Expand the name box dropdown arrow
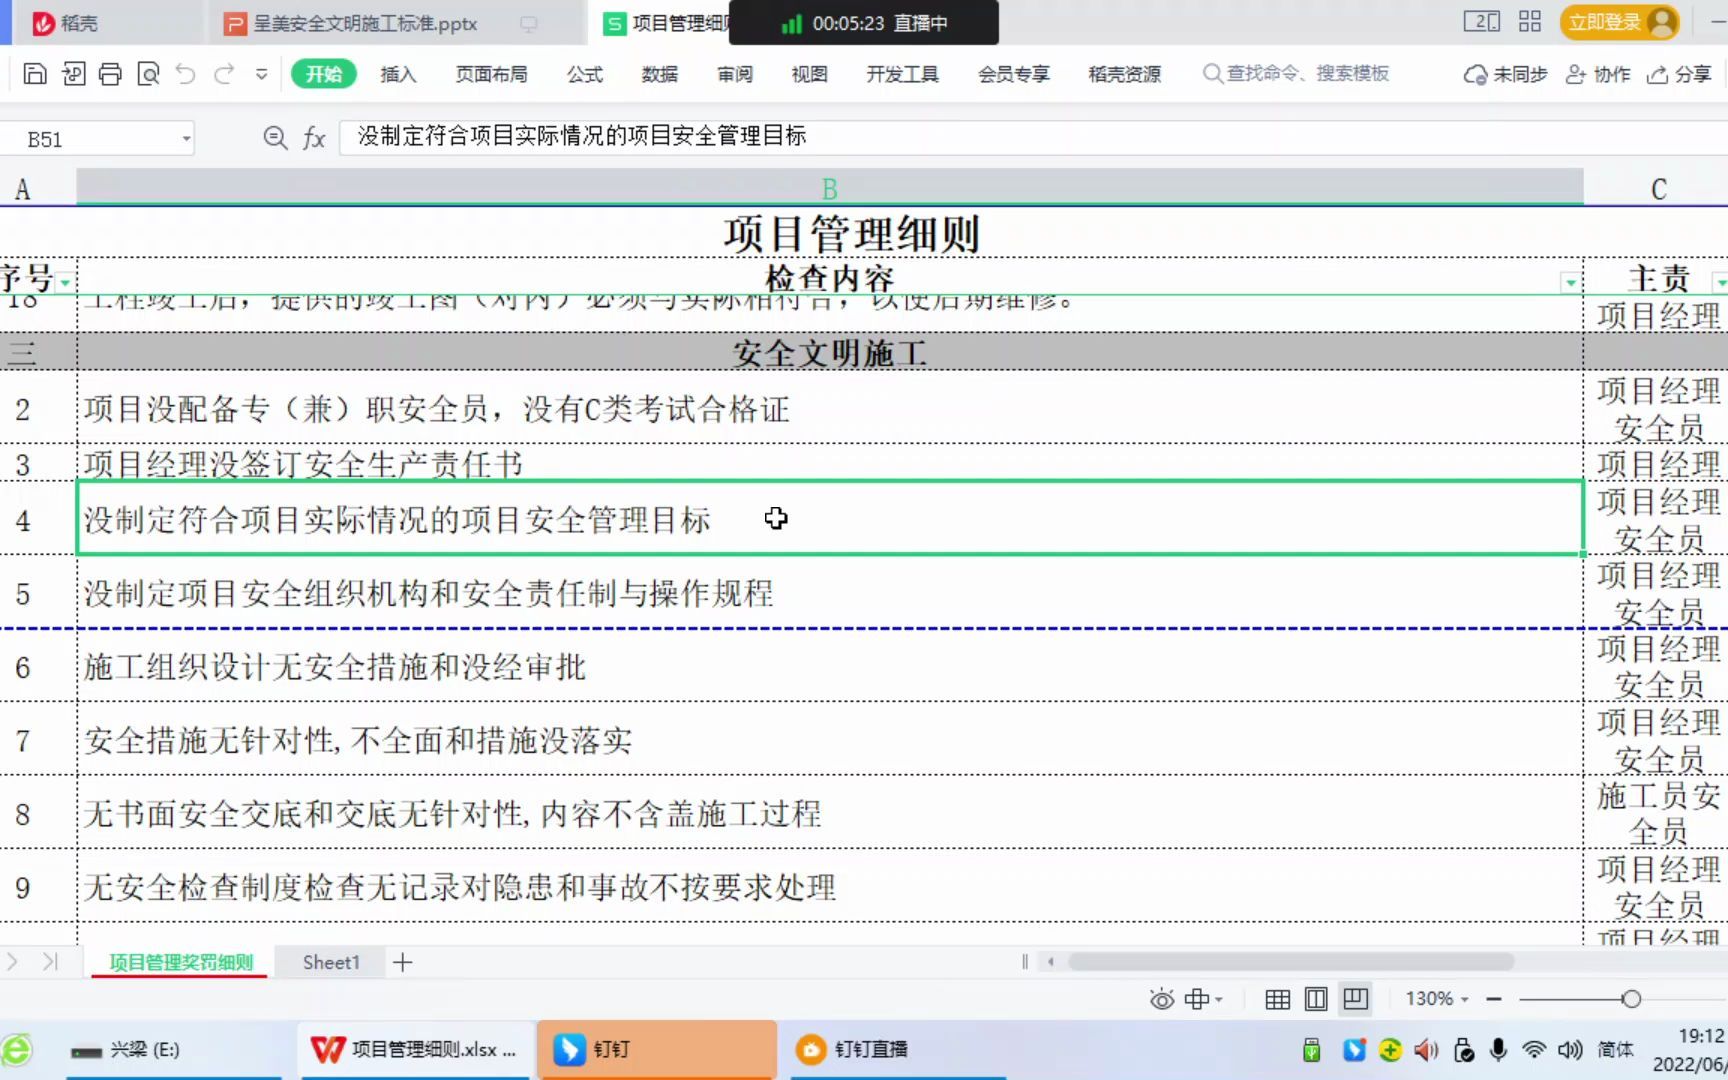Screen dimensions: 1728x1080 coord(186,139)
